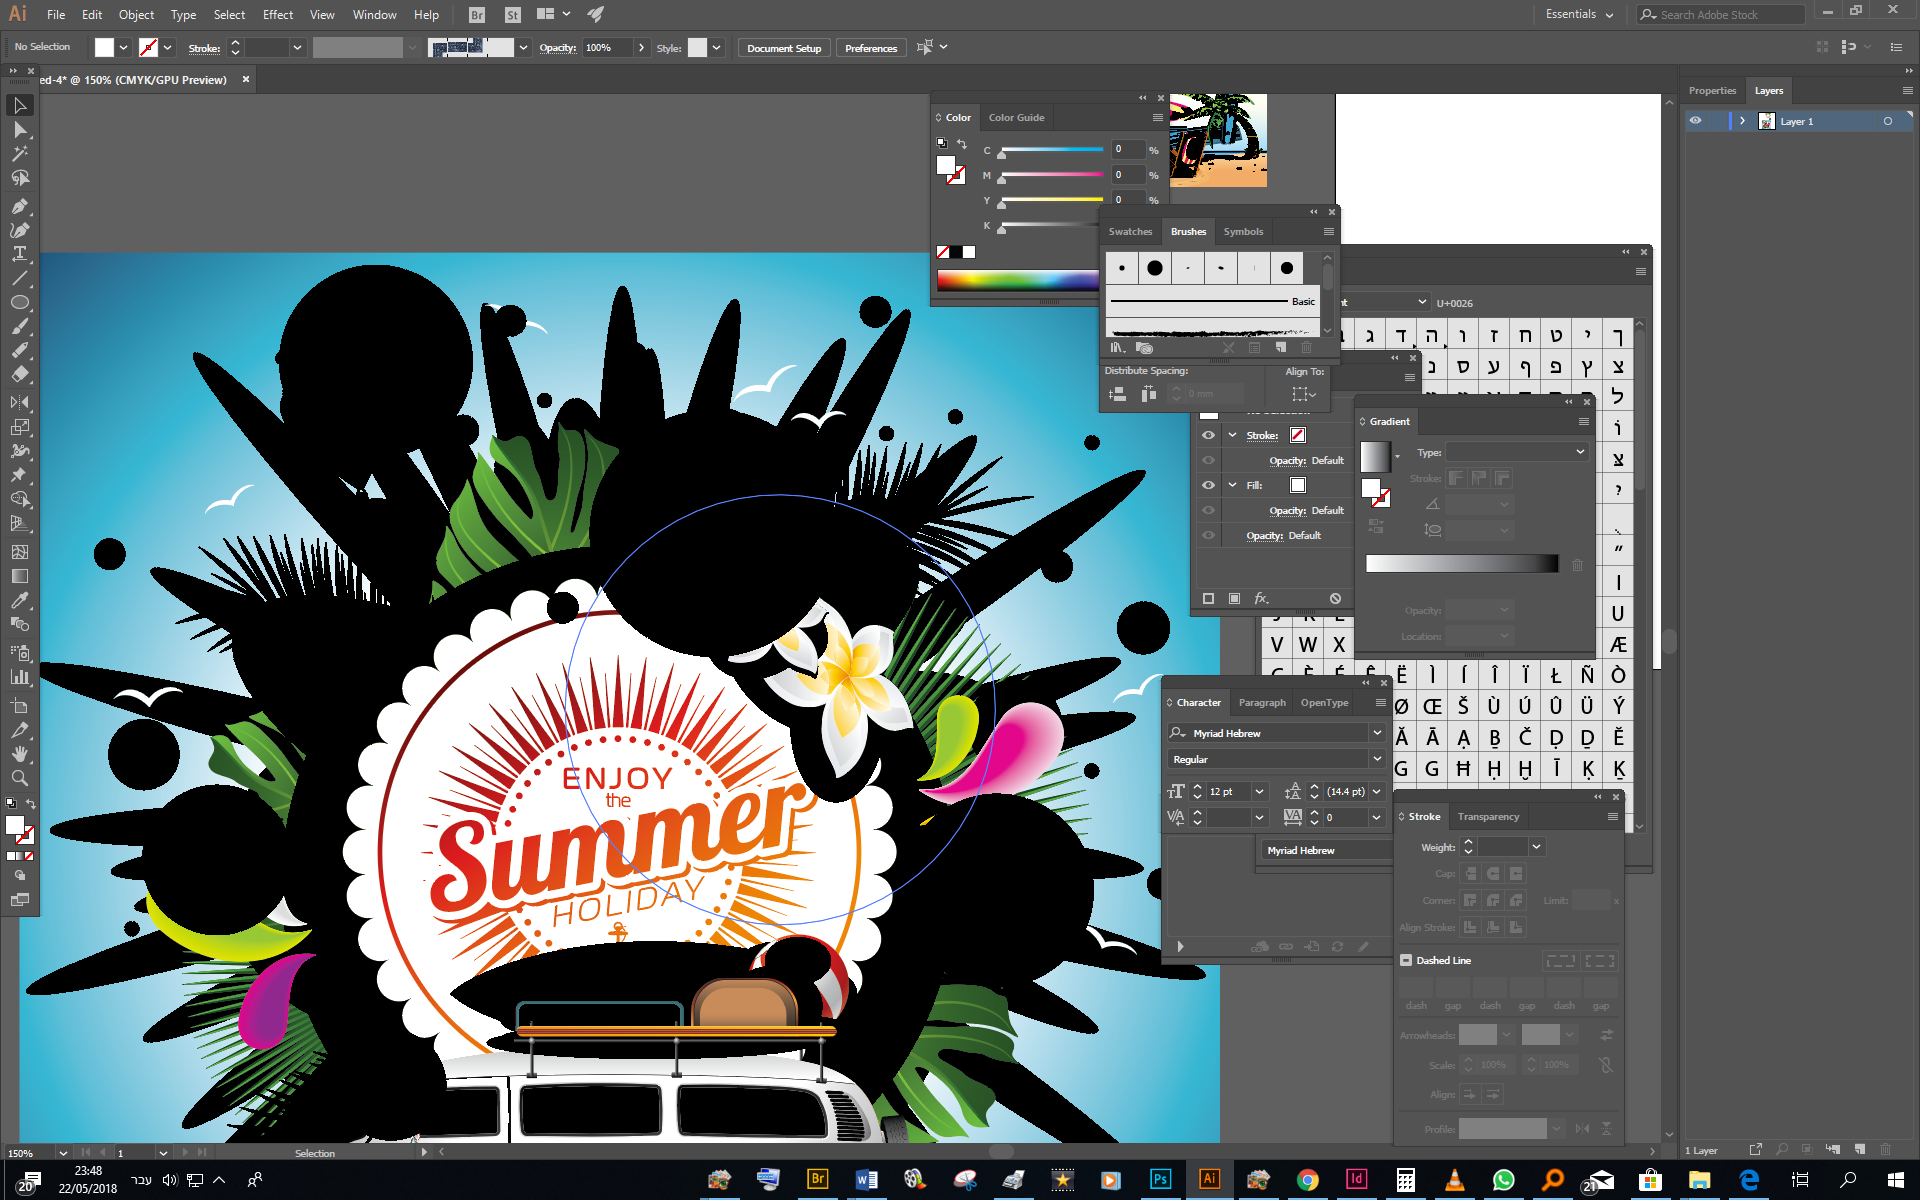Click Layer 1 target circle
The width and height of the screenshot is (1920, 1200).
(1888, 121)
